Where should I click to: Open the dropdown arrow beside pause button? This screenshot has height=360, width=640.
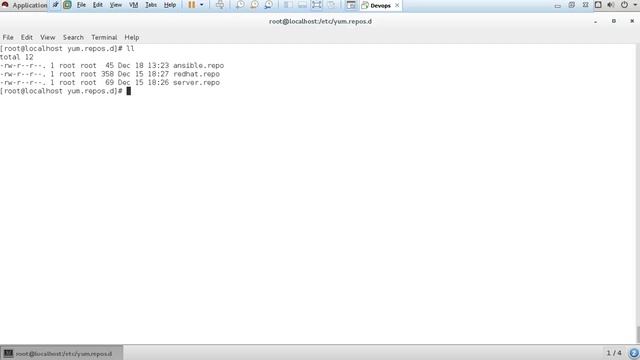pos(202,5)
